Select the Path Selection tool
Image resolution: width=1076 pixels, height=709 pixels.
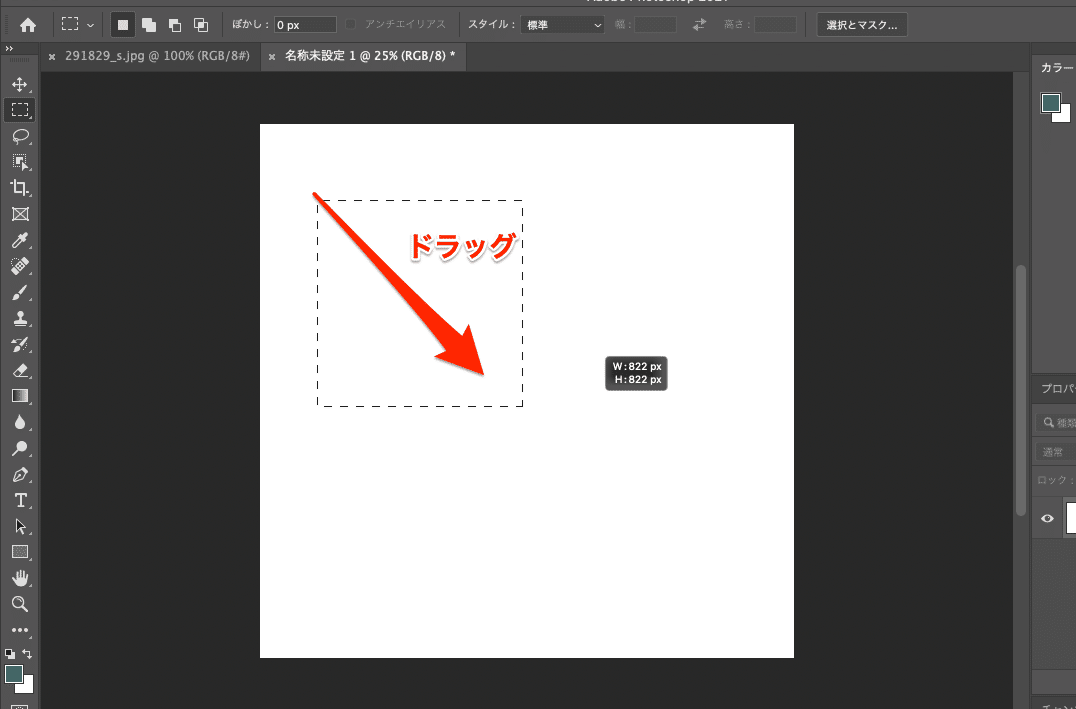[x=20, y=526]
